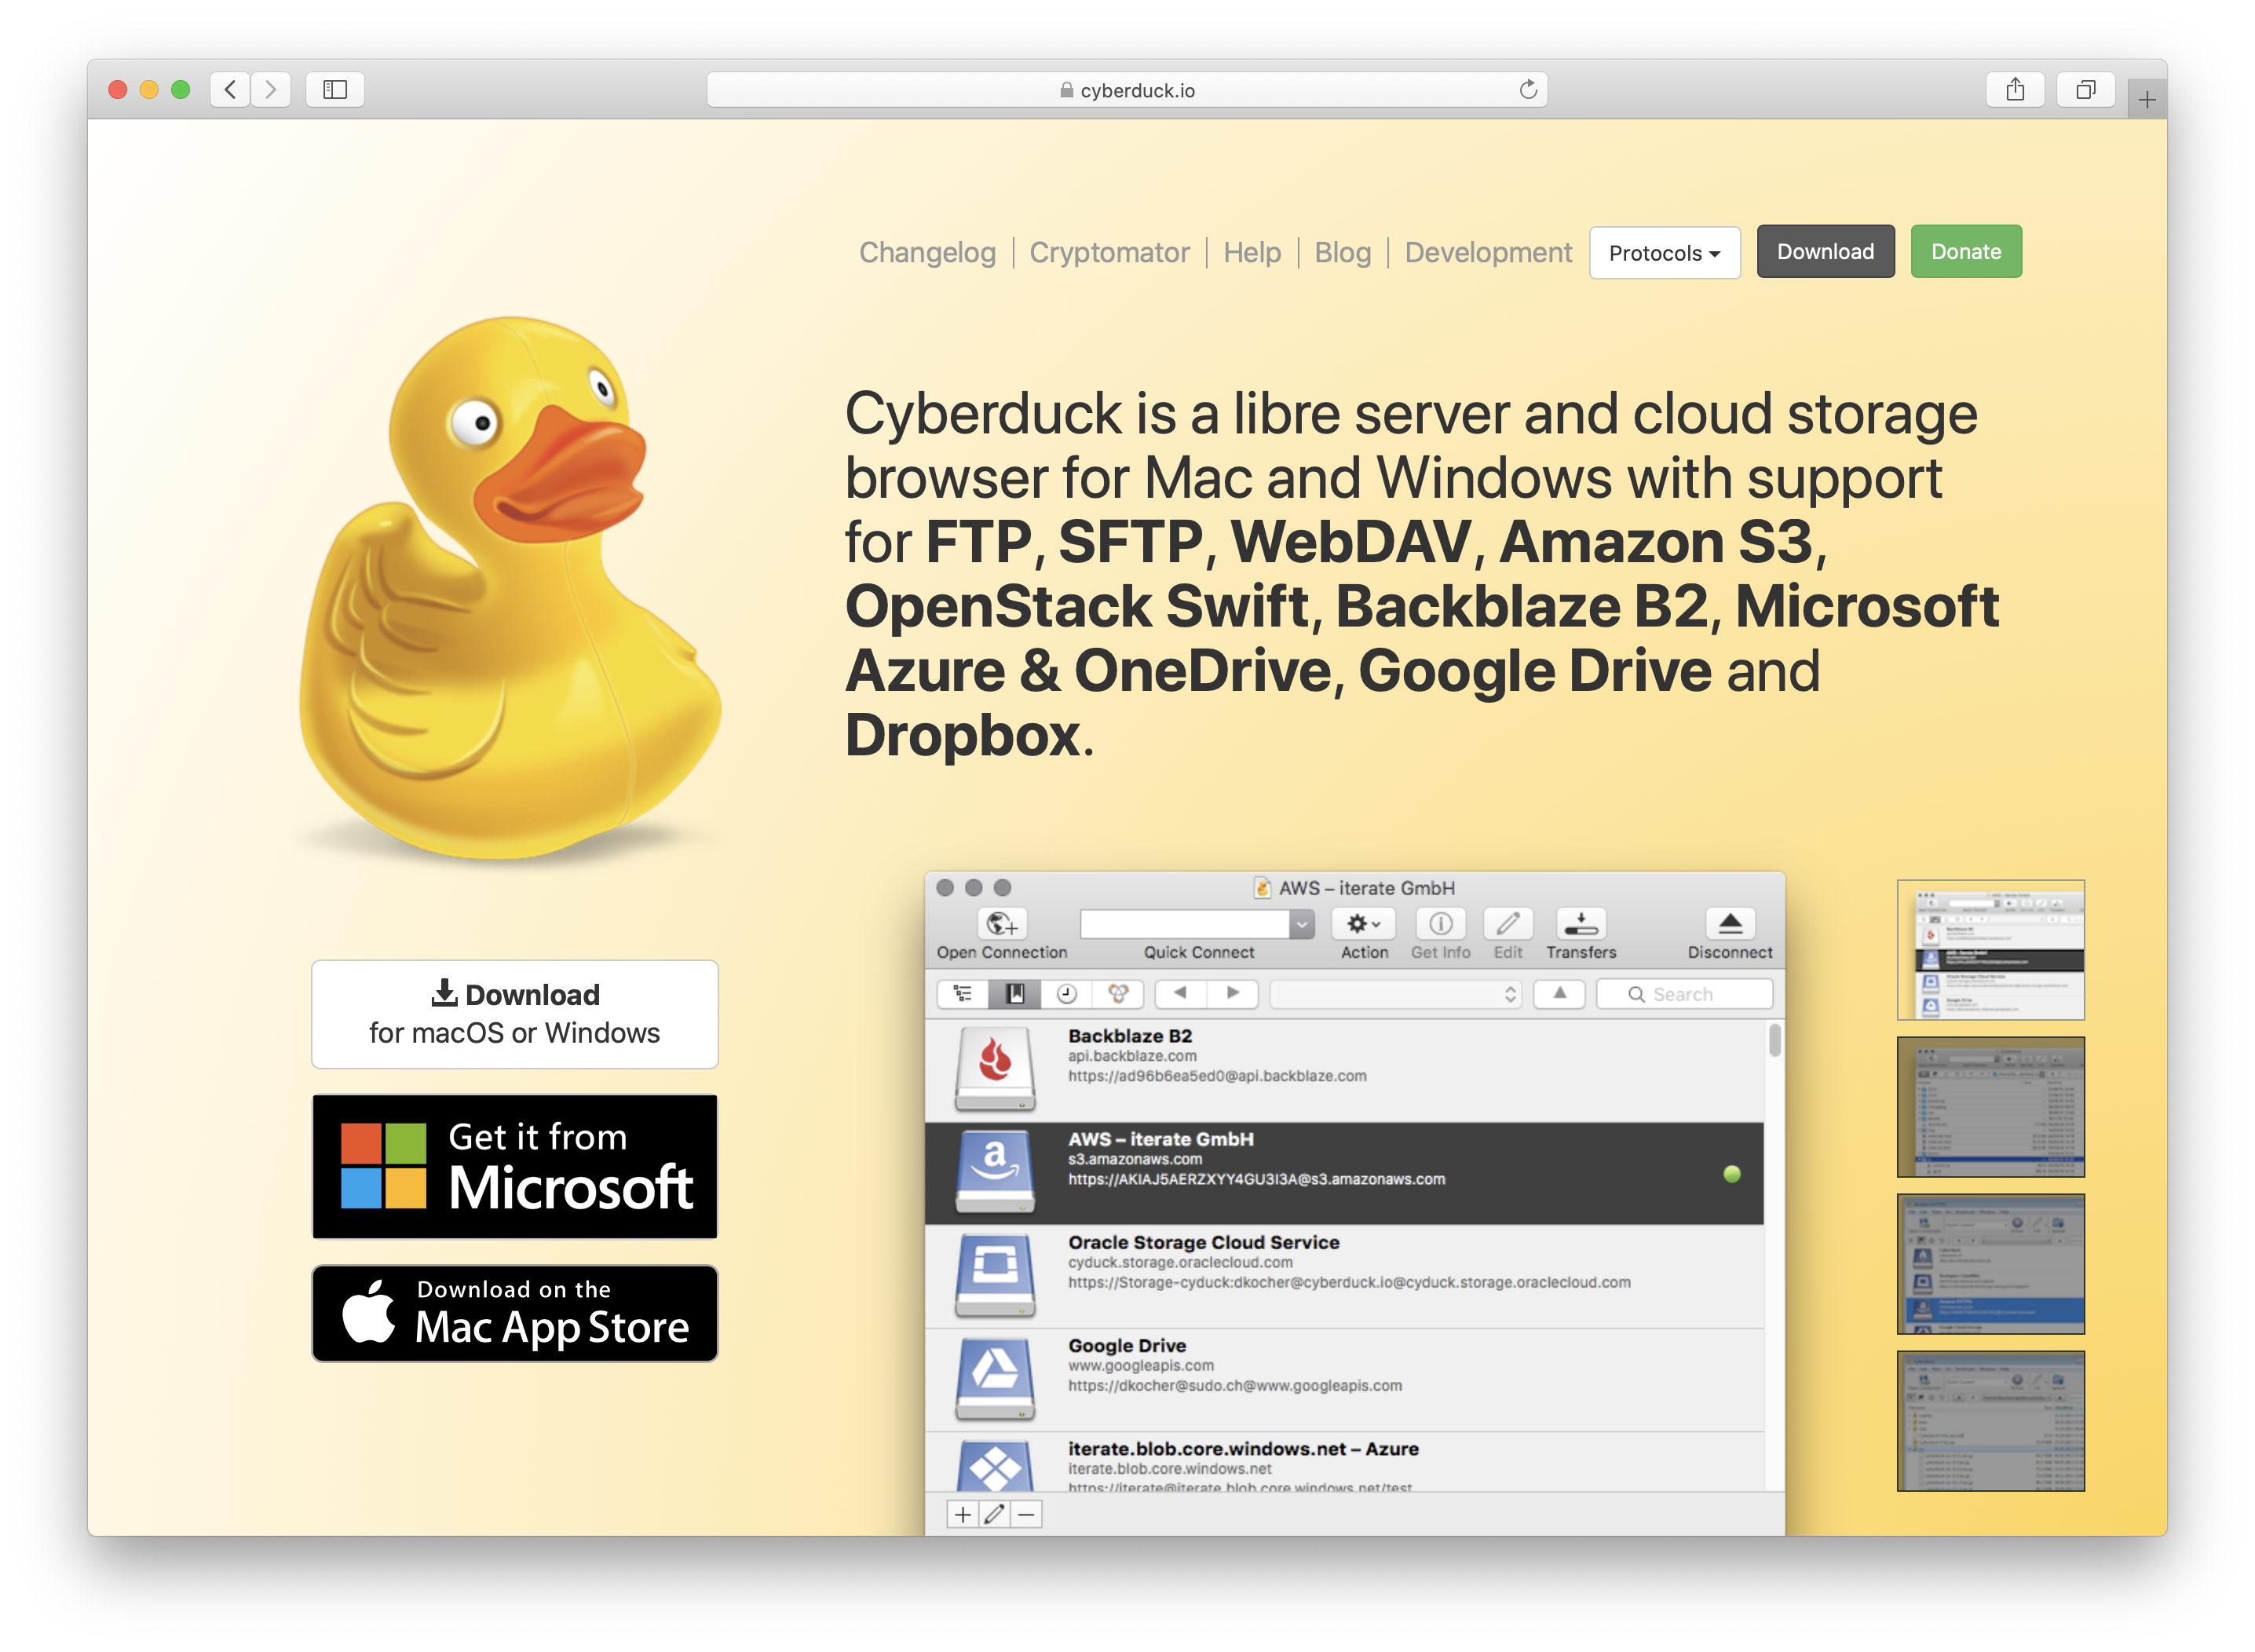Click Download for macOS or Windows

(x=514, y=1014)
